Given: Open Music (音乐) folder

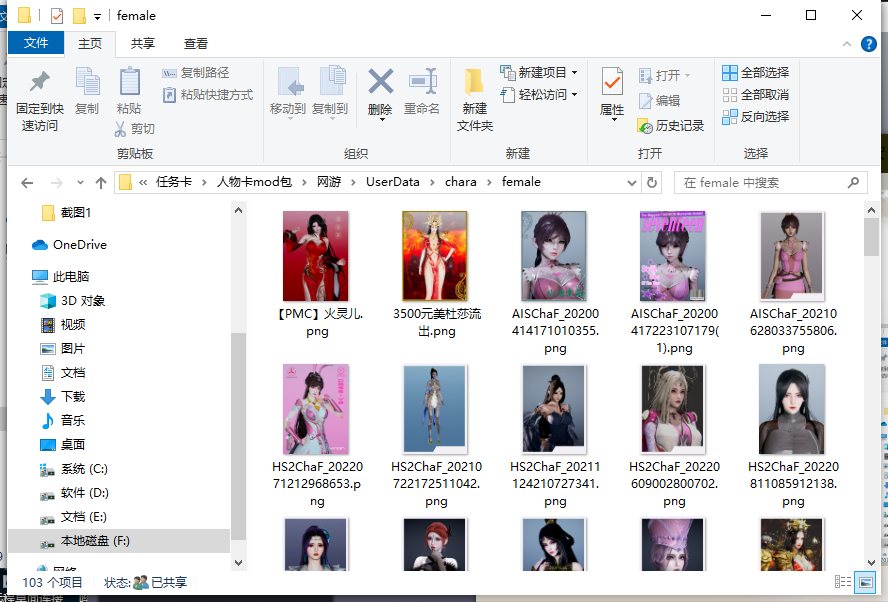Looking at the screenshot, I should [x=63, y=420].
